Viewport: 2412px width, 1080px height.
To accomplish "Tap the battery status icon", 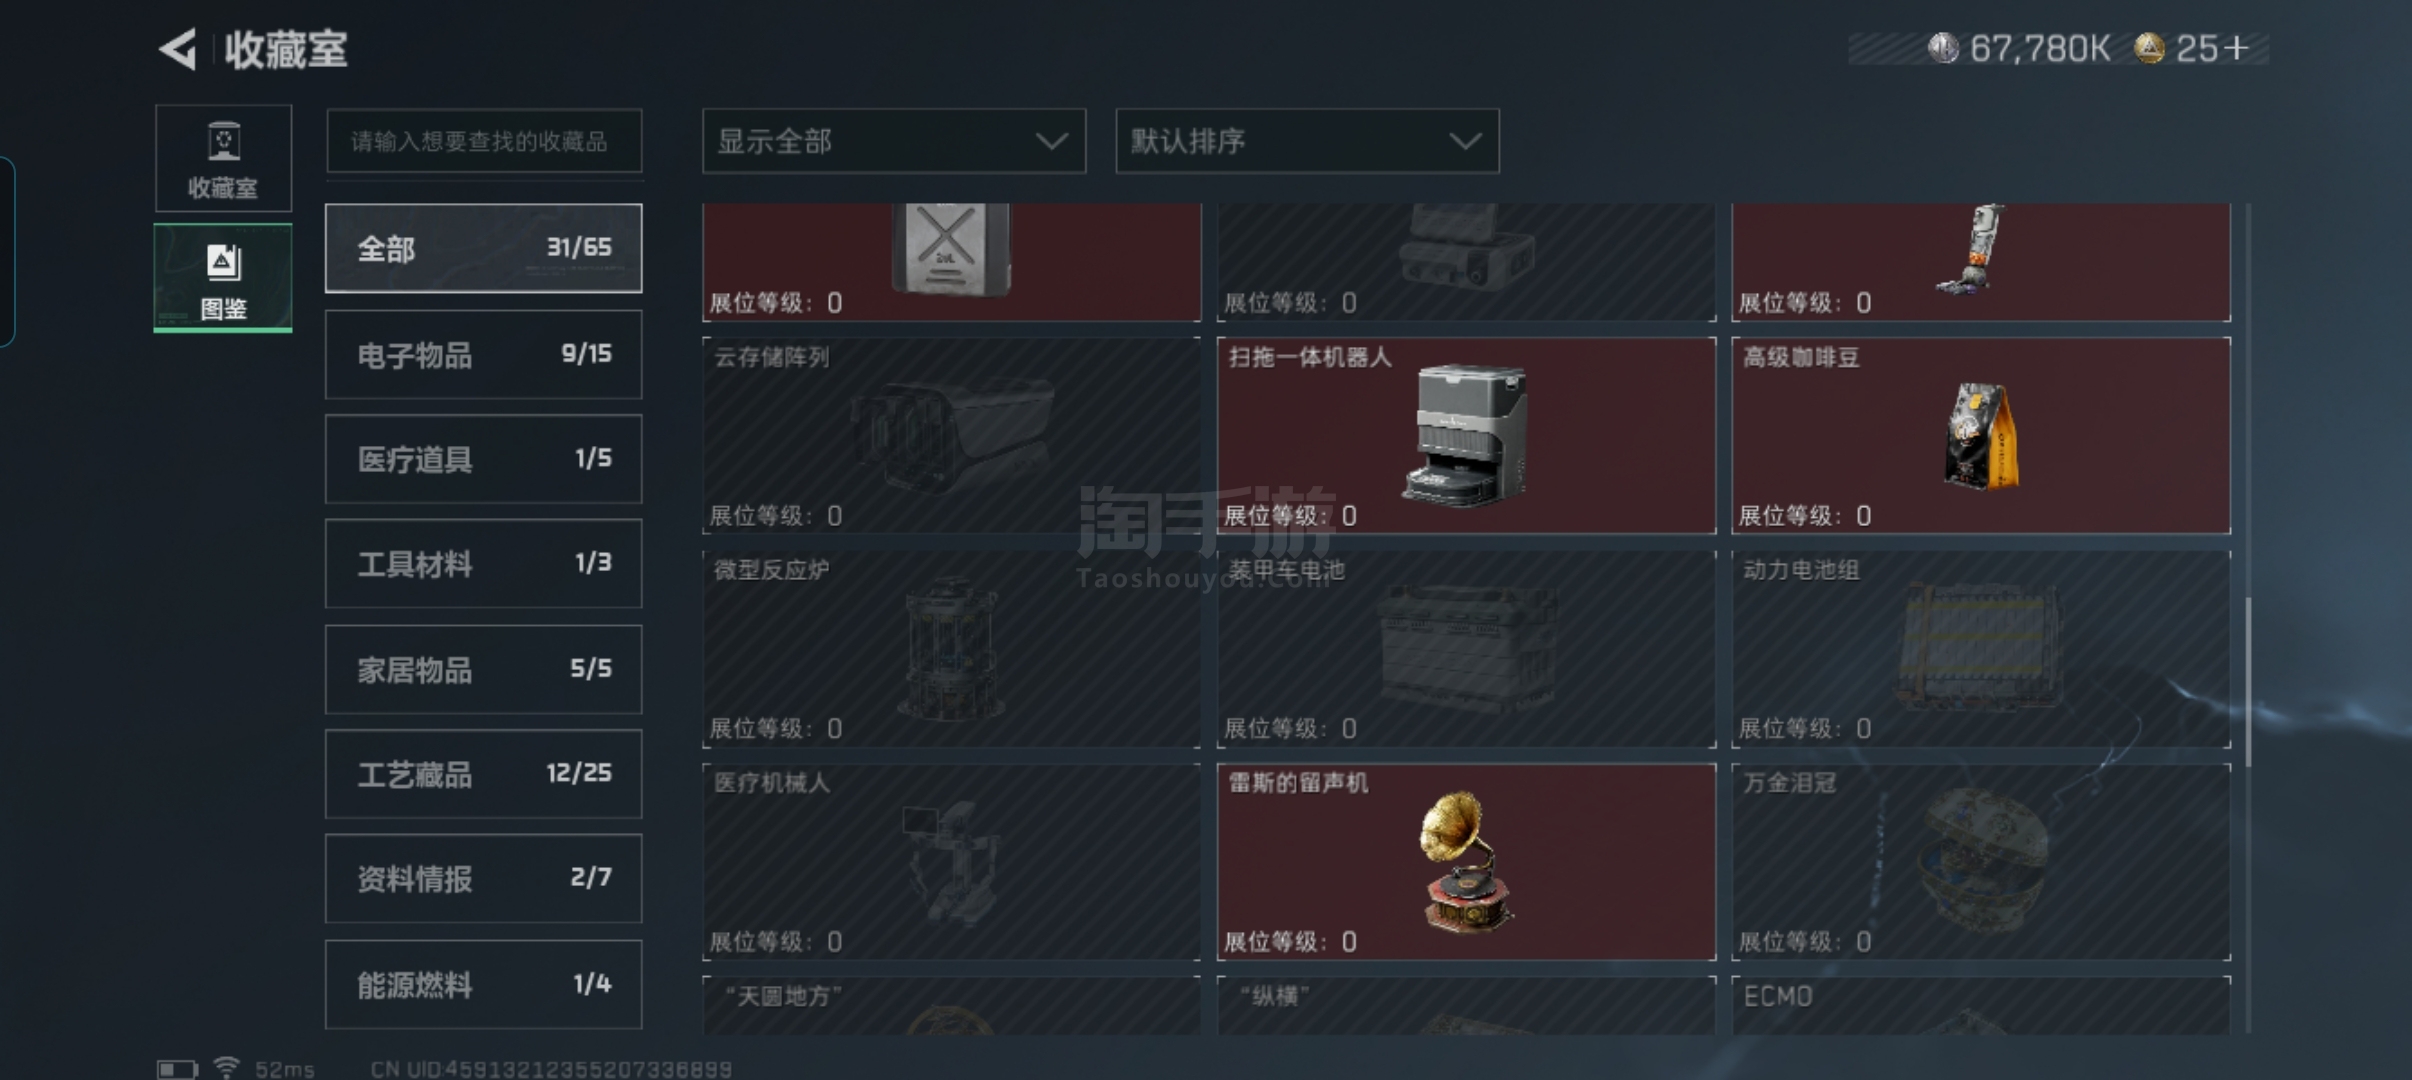I will pos(177,1069).
